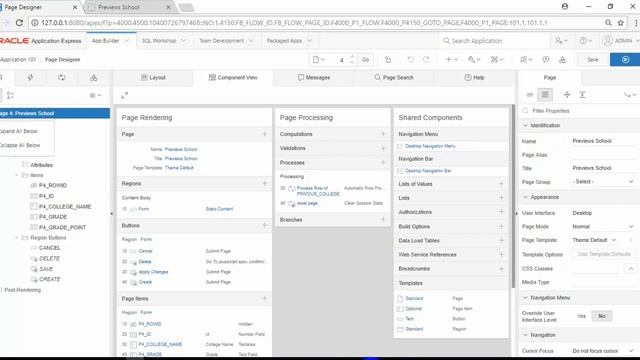Open the Help tab
This screenshot has width=640, height=360.
click(x=474, y=78)
